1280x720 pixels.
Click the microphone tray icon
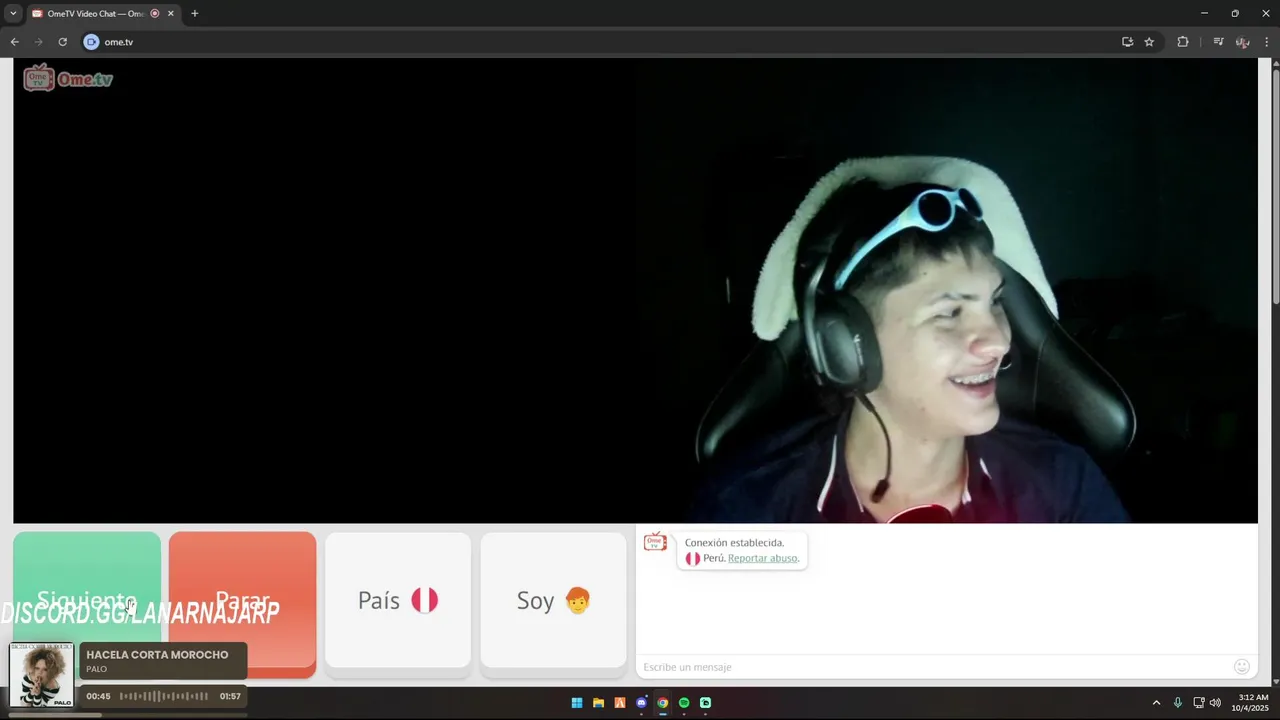pos(1177,703)
